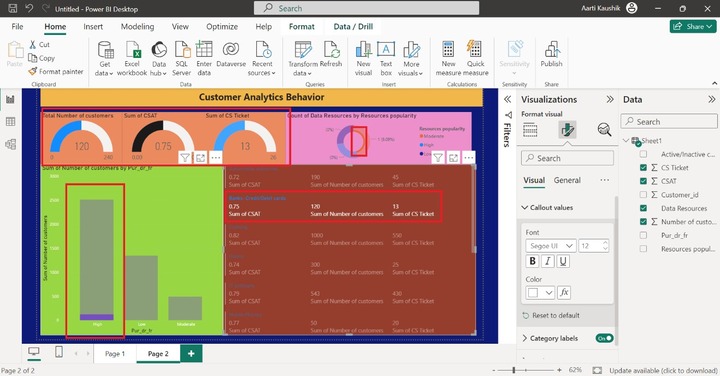
Task: Click the Publish icon
Action: coord(551,49)
